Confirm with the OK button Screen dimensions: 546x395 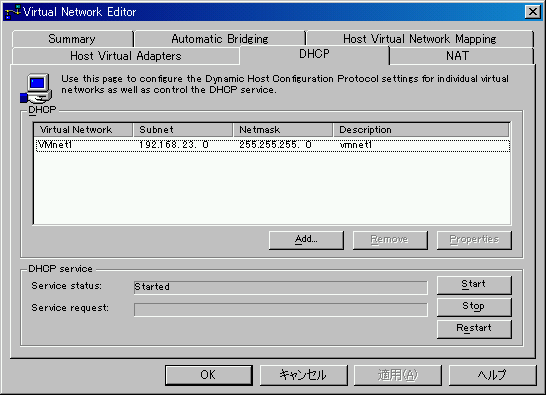pos(209,375)
